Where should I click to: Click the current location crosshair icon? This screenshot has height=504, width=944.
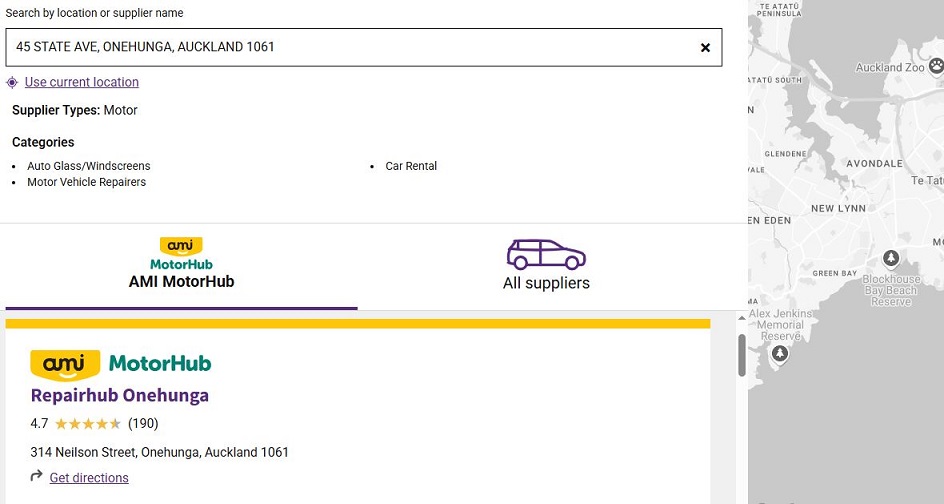(12, 82)
